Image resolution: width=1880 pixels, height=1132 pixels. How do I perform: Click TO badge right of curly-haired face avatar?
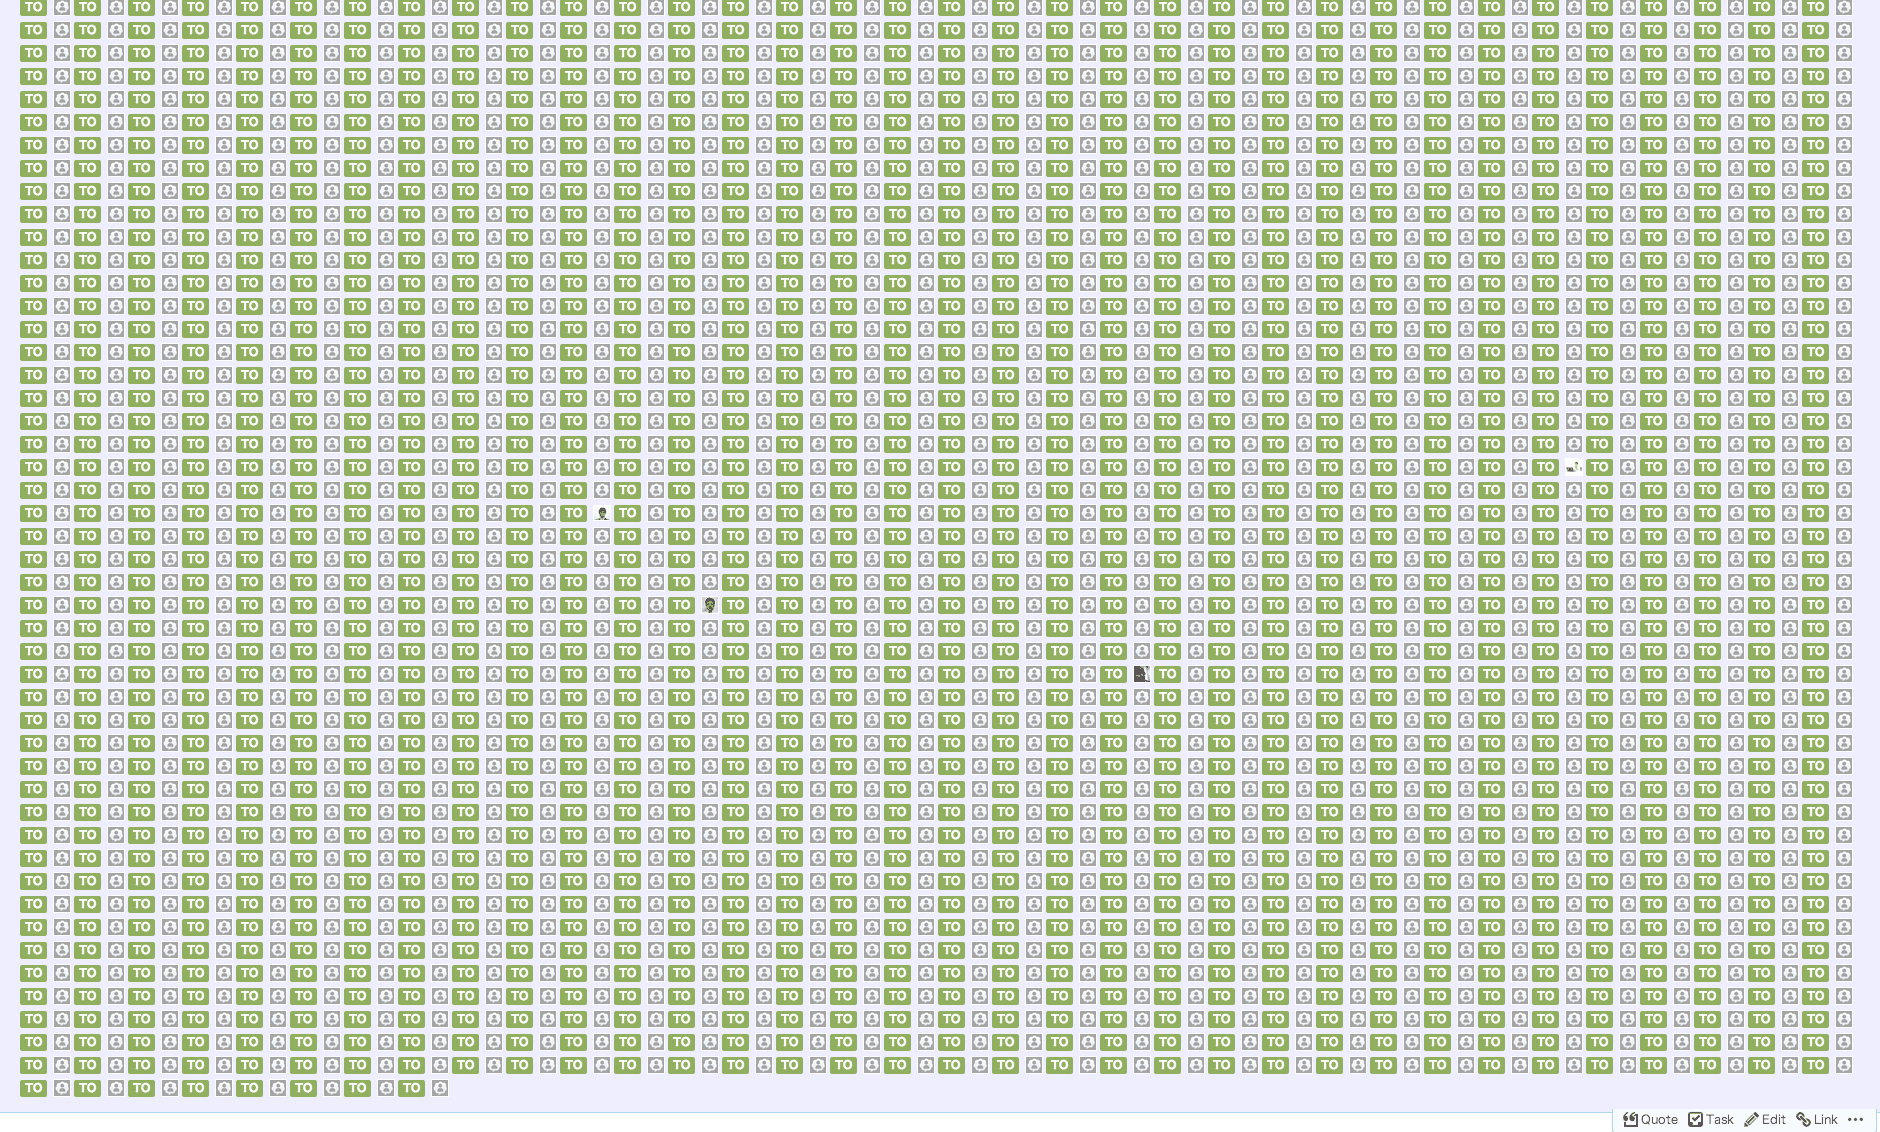pyautogui.click(x=735, y=605)
